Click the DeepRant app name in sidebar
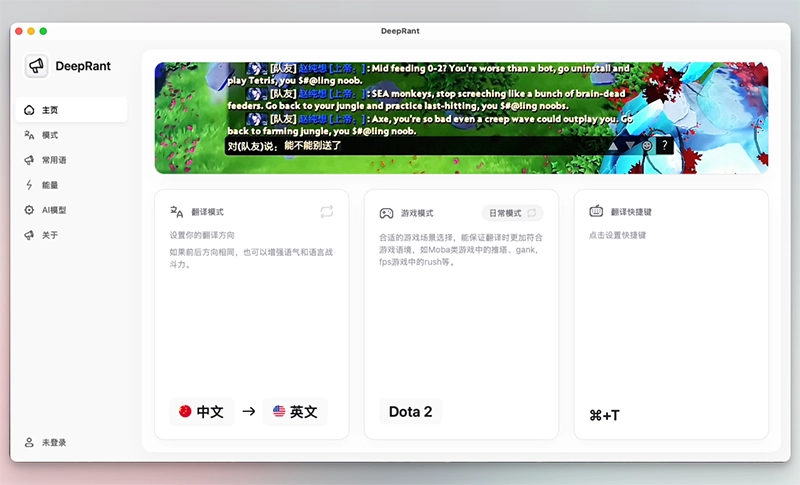The width and height of the screenshot is (800, 485). (x=83, y=66)
